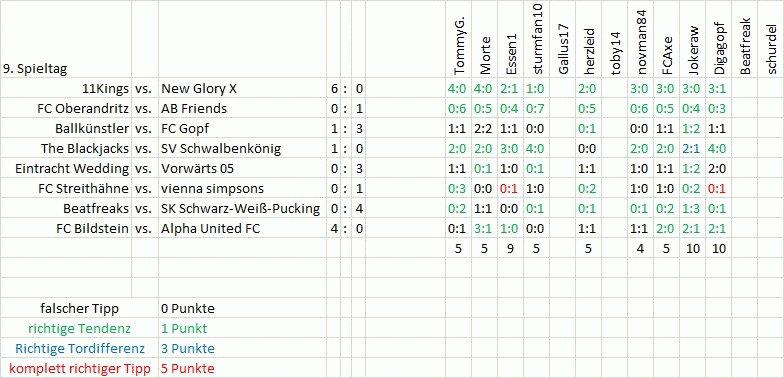Select the 9. Spieltag header cell
Image resolution: width=784 pixels, height=378 pixels.
pos(66,40)
